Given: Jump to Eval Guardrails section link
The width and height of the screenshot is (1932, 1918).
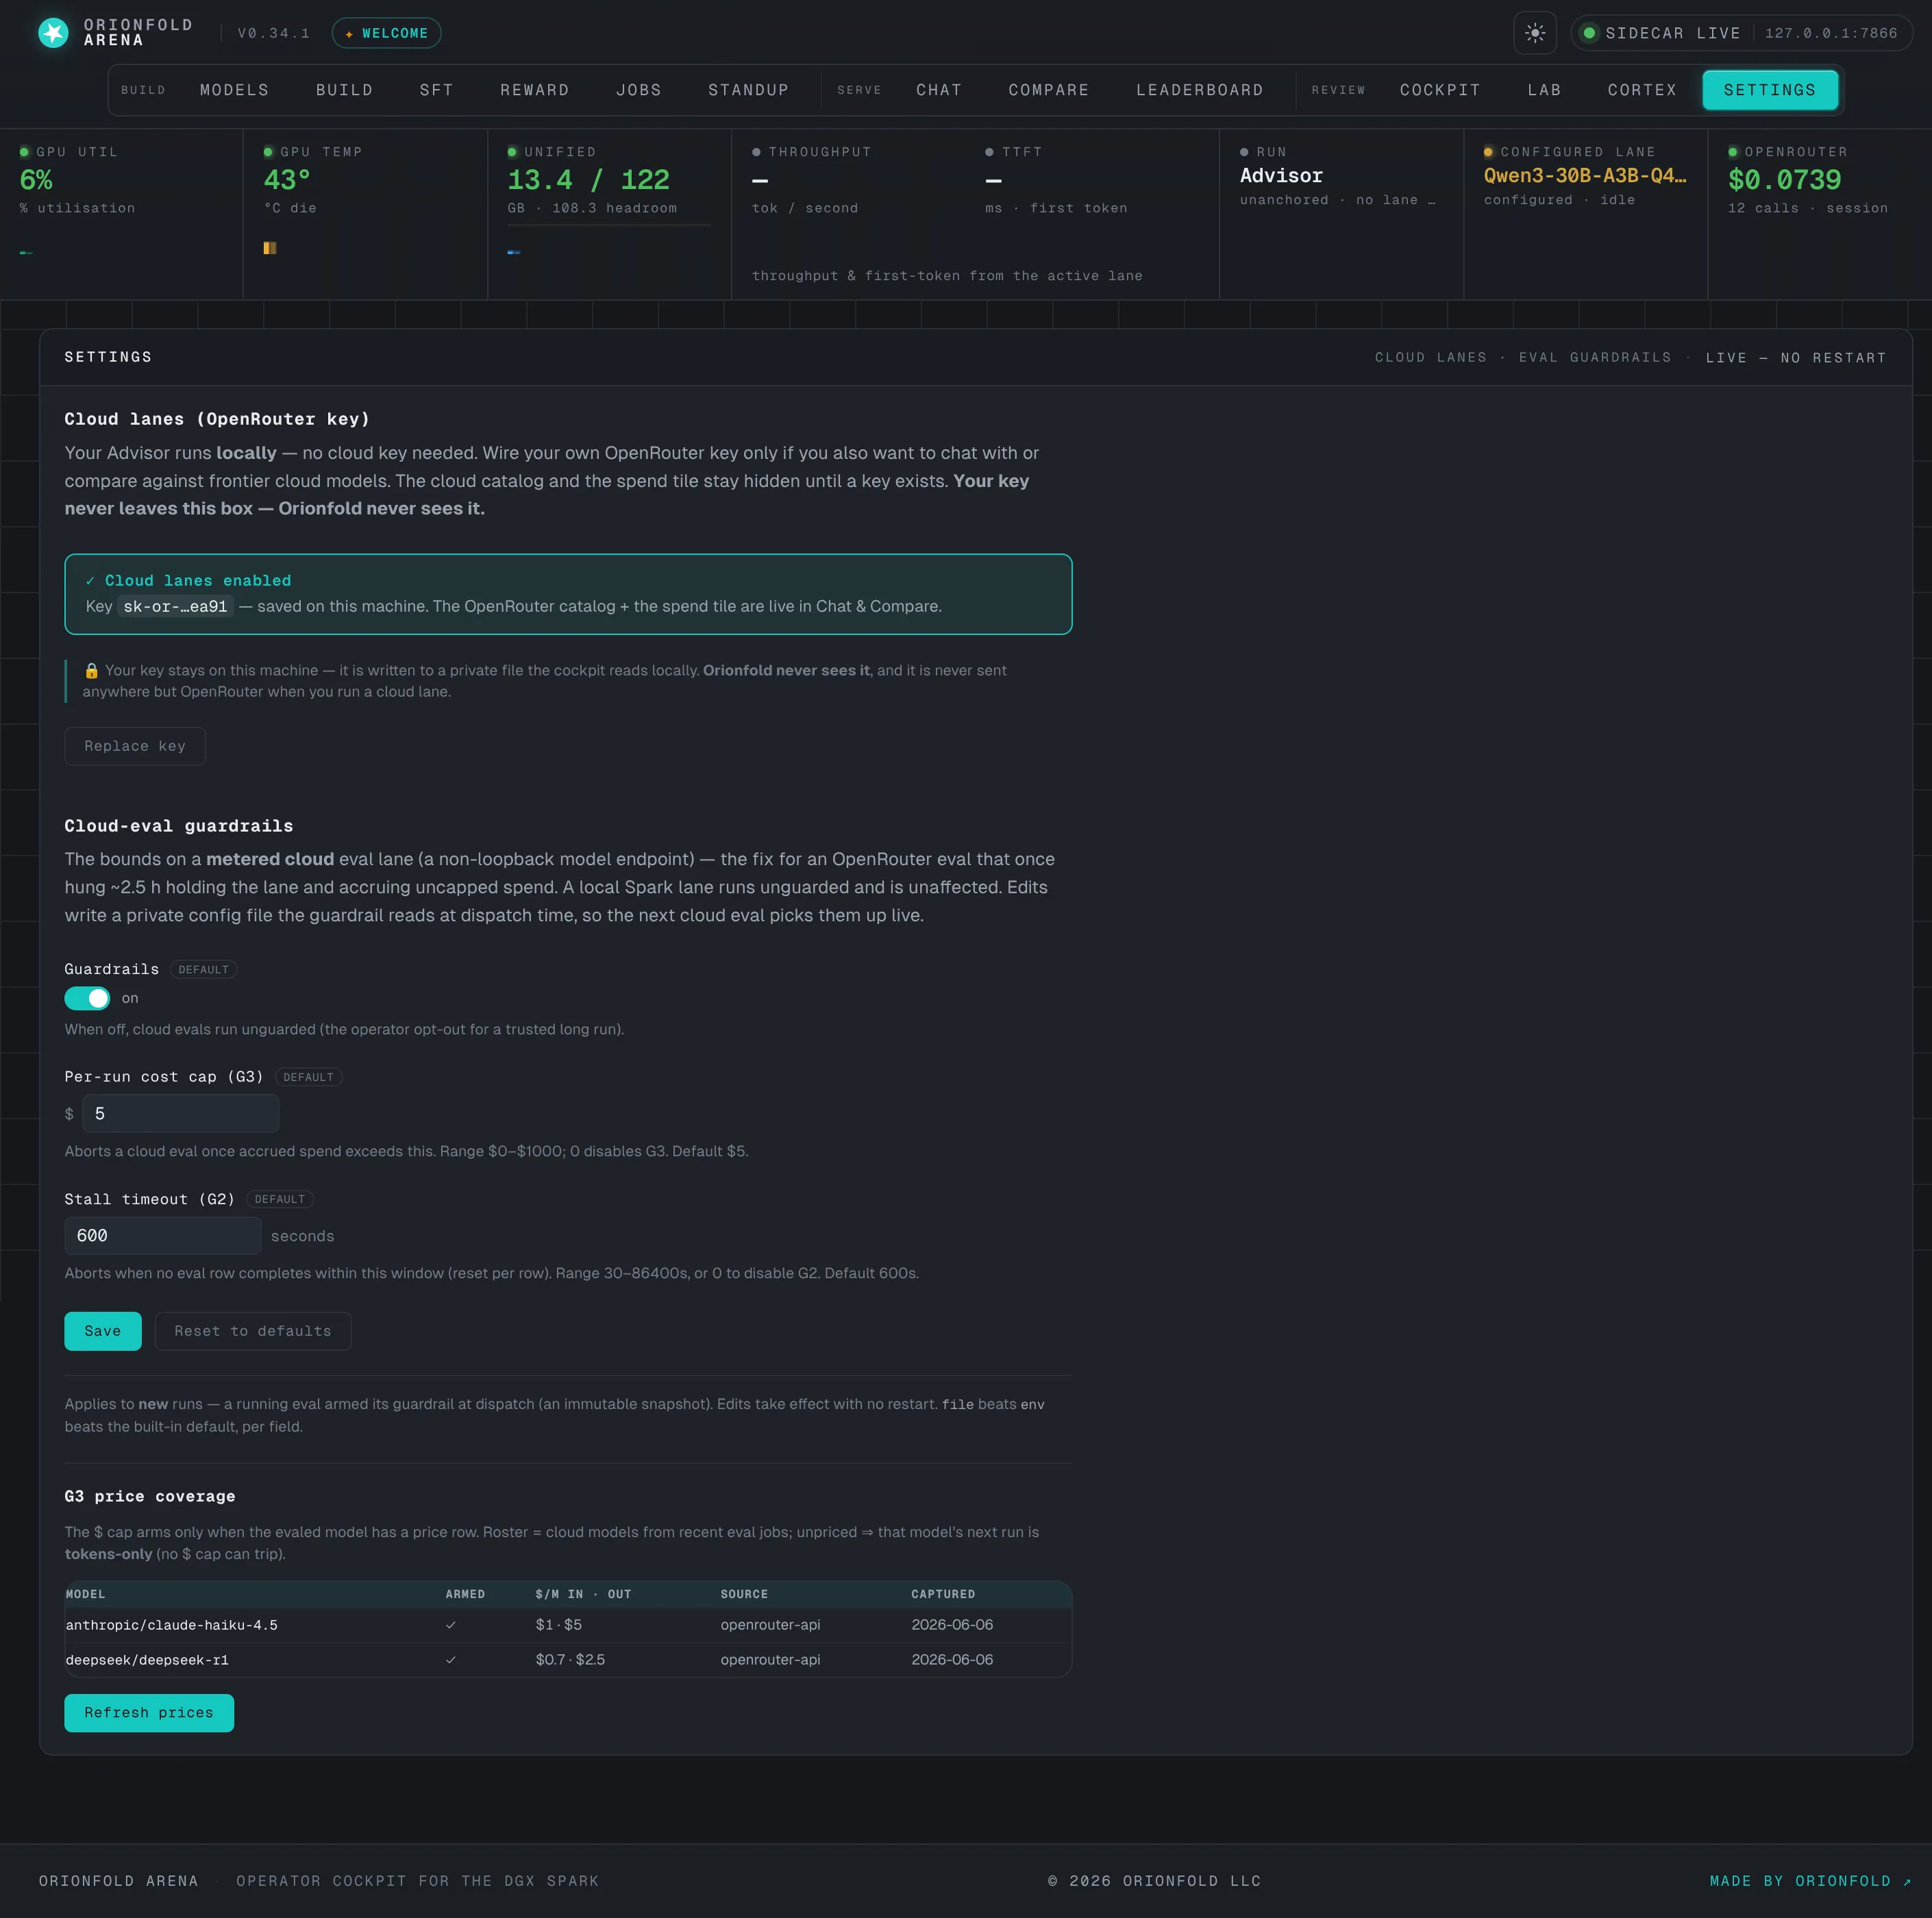Looking at the screenshot, I should pyautogui.click(x=1595, y=357).
